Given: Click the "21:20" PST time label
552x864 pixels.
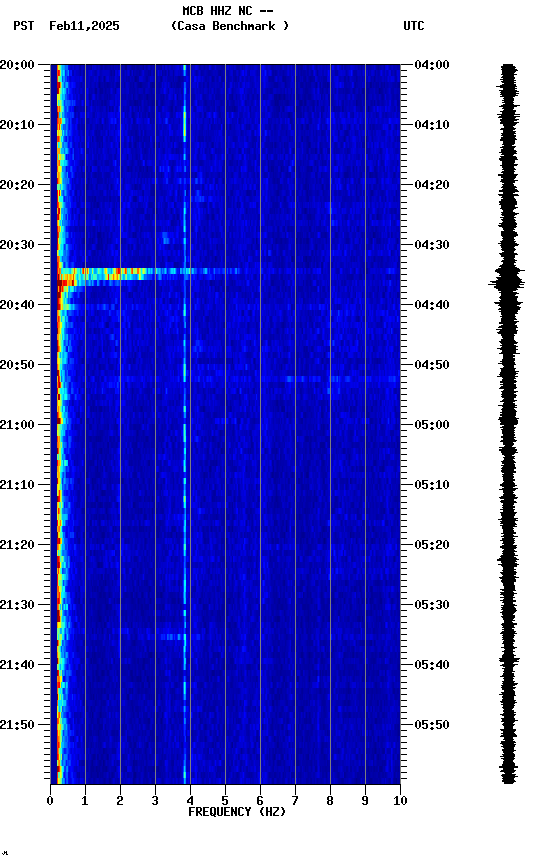Looking at the screenshot, I should pyautogui.click(x=17, y=546).
